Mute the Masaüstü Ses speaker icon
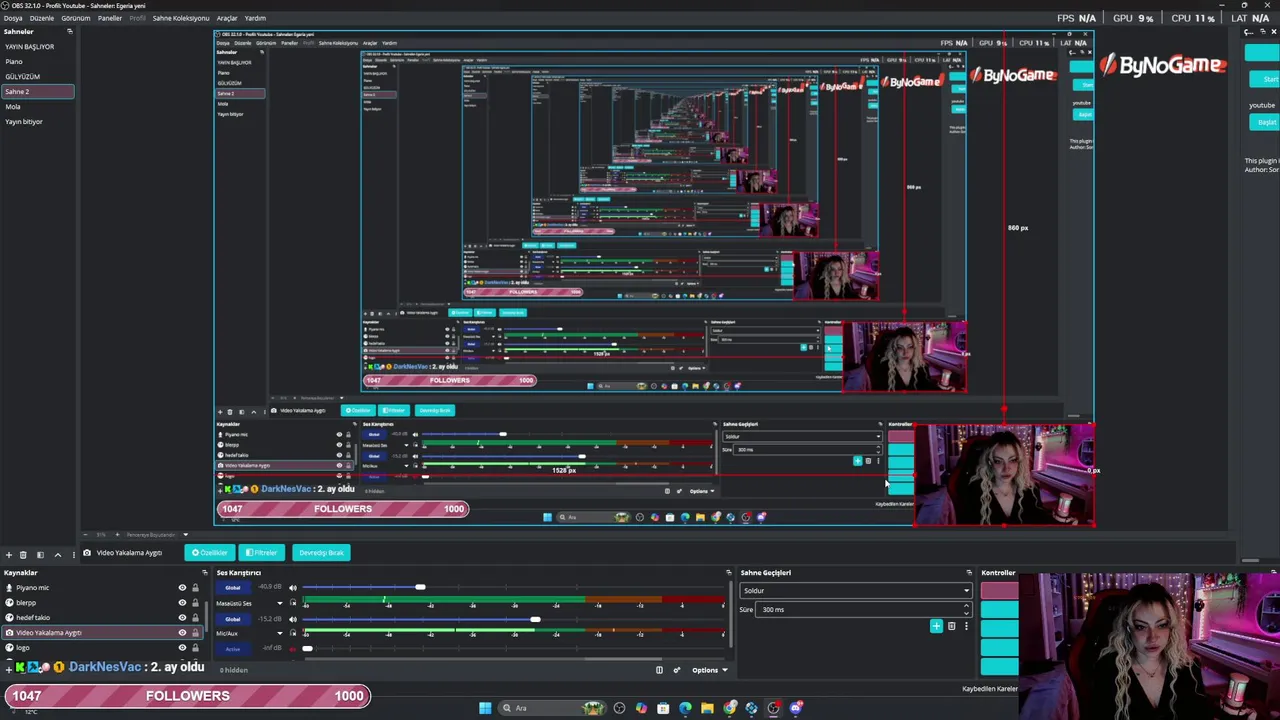 click(293, 588)
